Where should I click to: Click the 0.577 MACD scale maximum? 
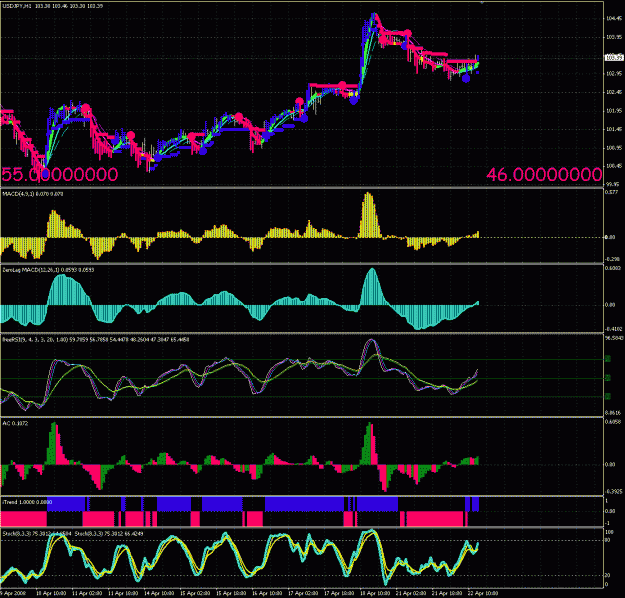point(612,192)
